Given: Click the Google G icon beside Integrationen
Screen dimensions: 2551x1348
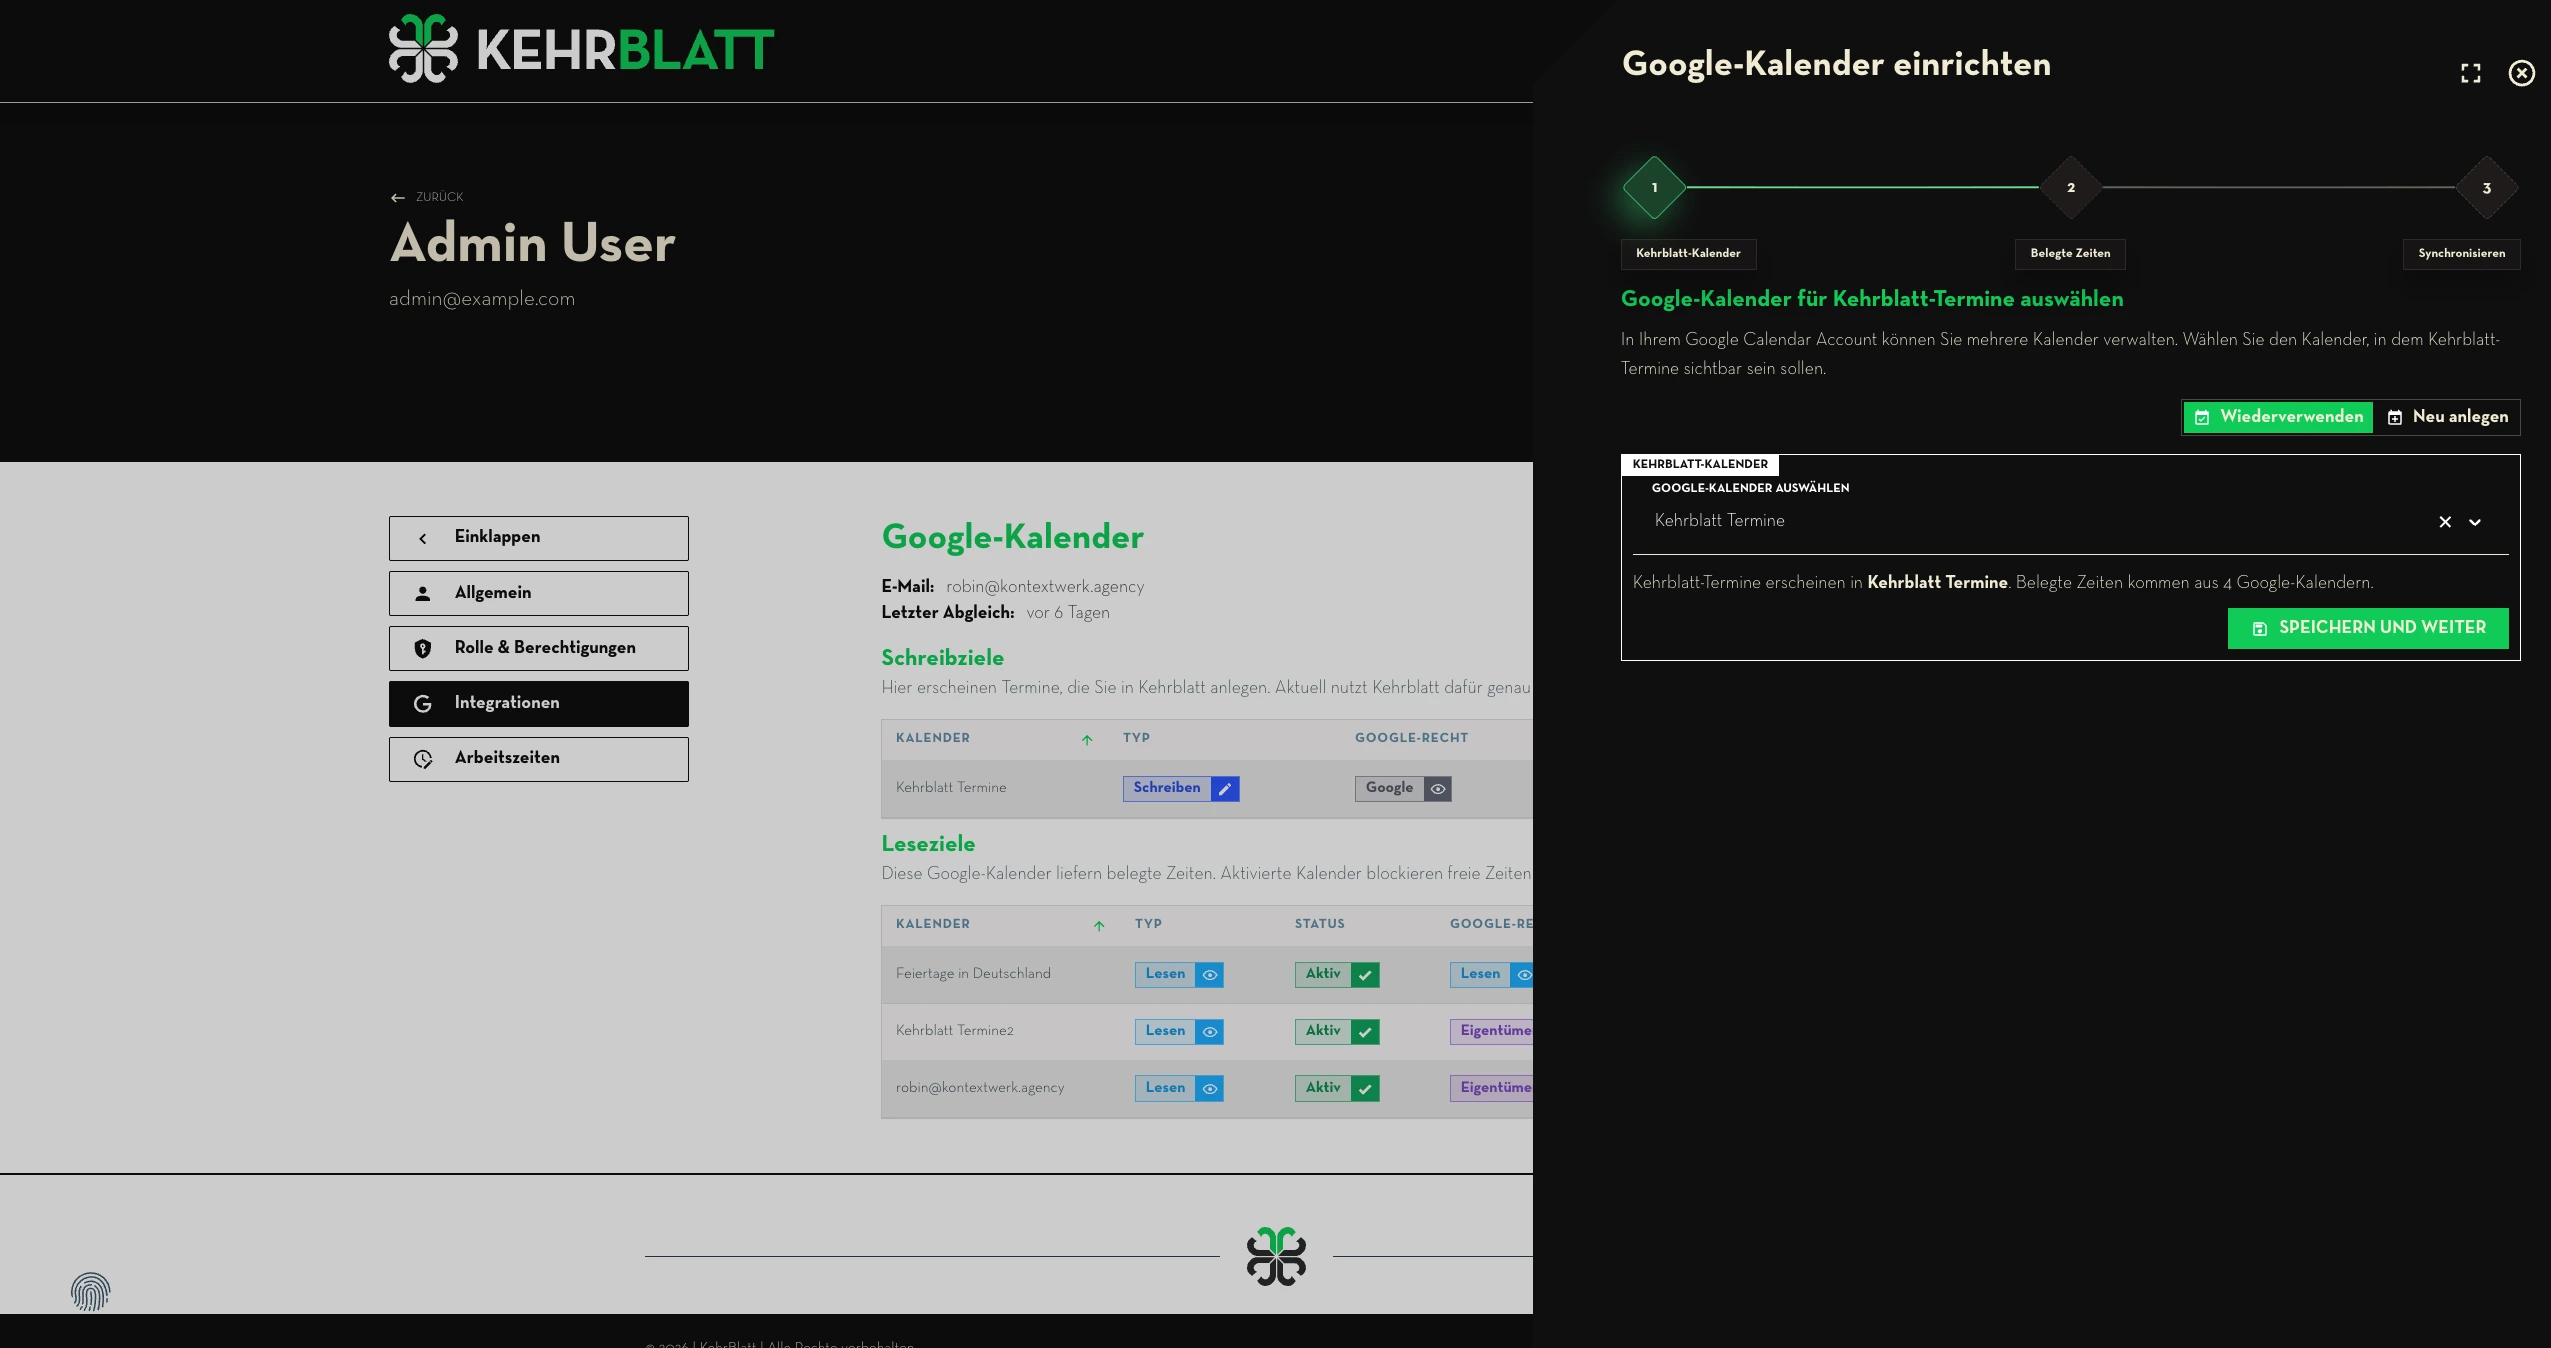Looking at the screenshot, I should (423, 704).
